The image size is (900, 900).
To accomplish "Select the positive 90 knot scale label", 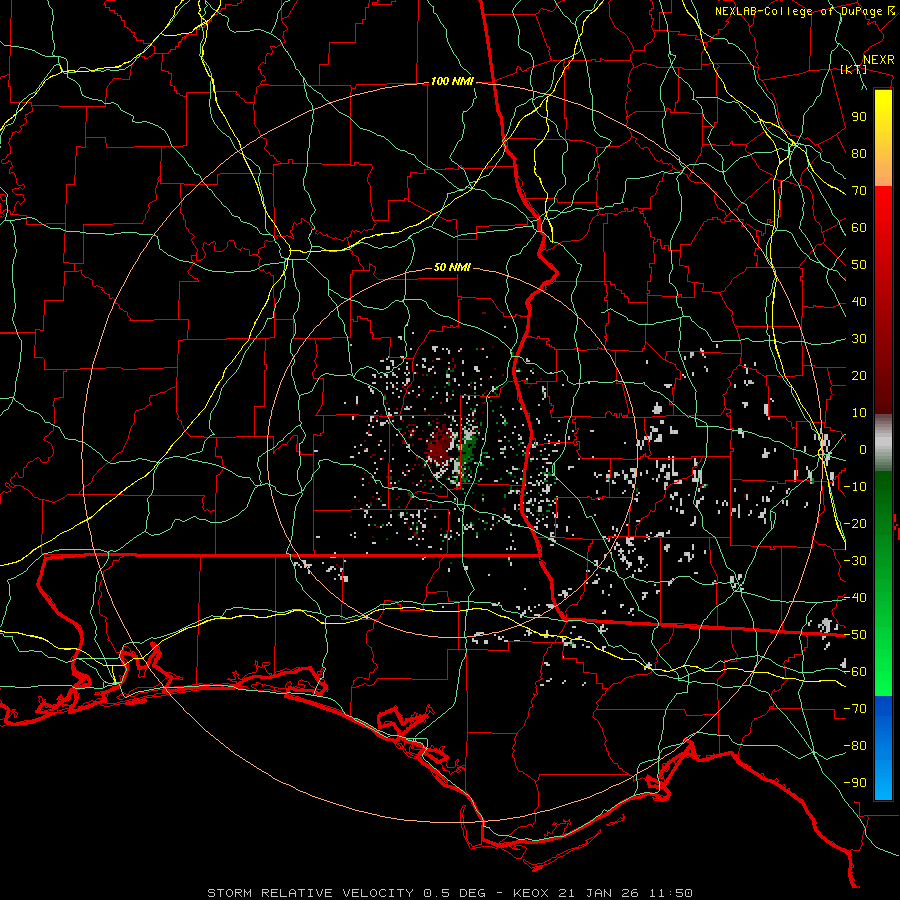I will click(x=859, y=117).
